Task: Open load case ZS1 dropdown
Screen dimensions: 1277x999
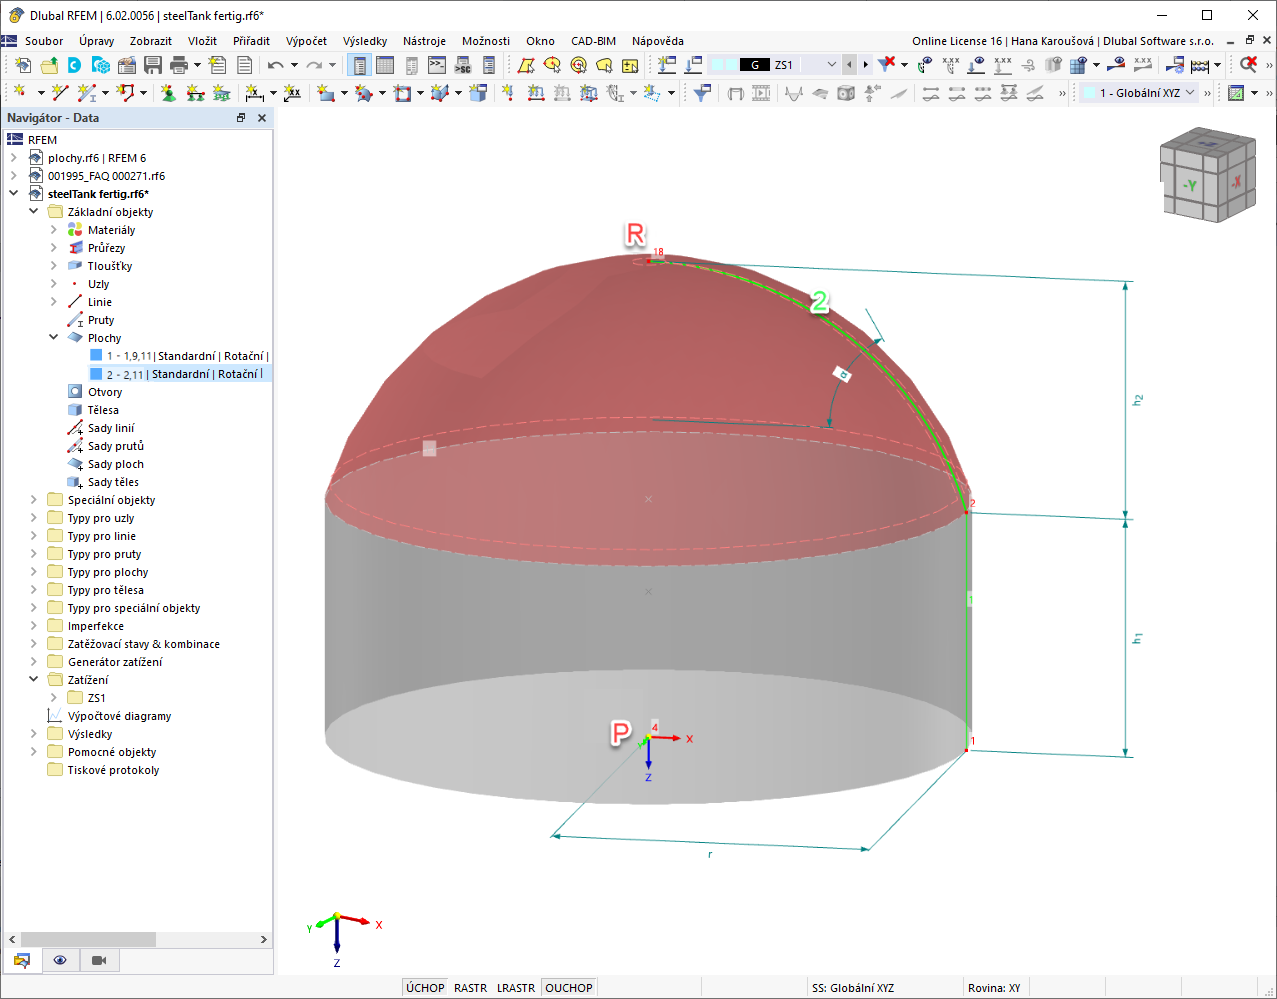Action: pos(832,65)
